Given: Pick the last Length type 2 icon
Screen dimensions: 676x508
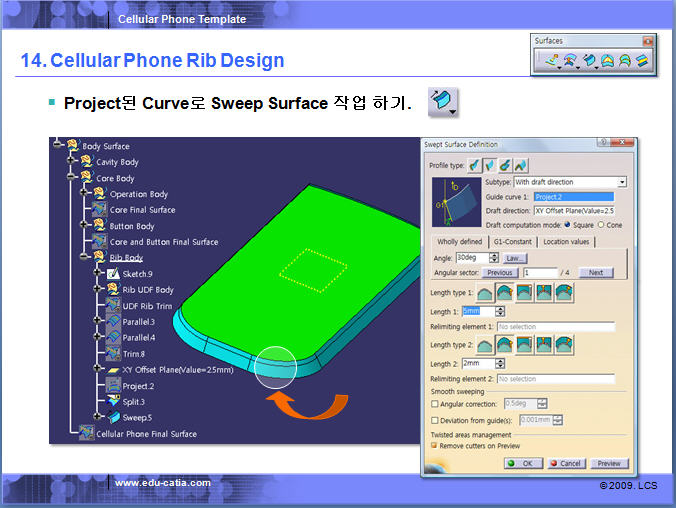Looking at the screenshot, I should coord(565,345).
